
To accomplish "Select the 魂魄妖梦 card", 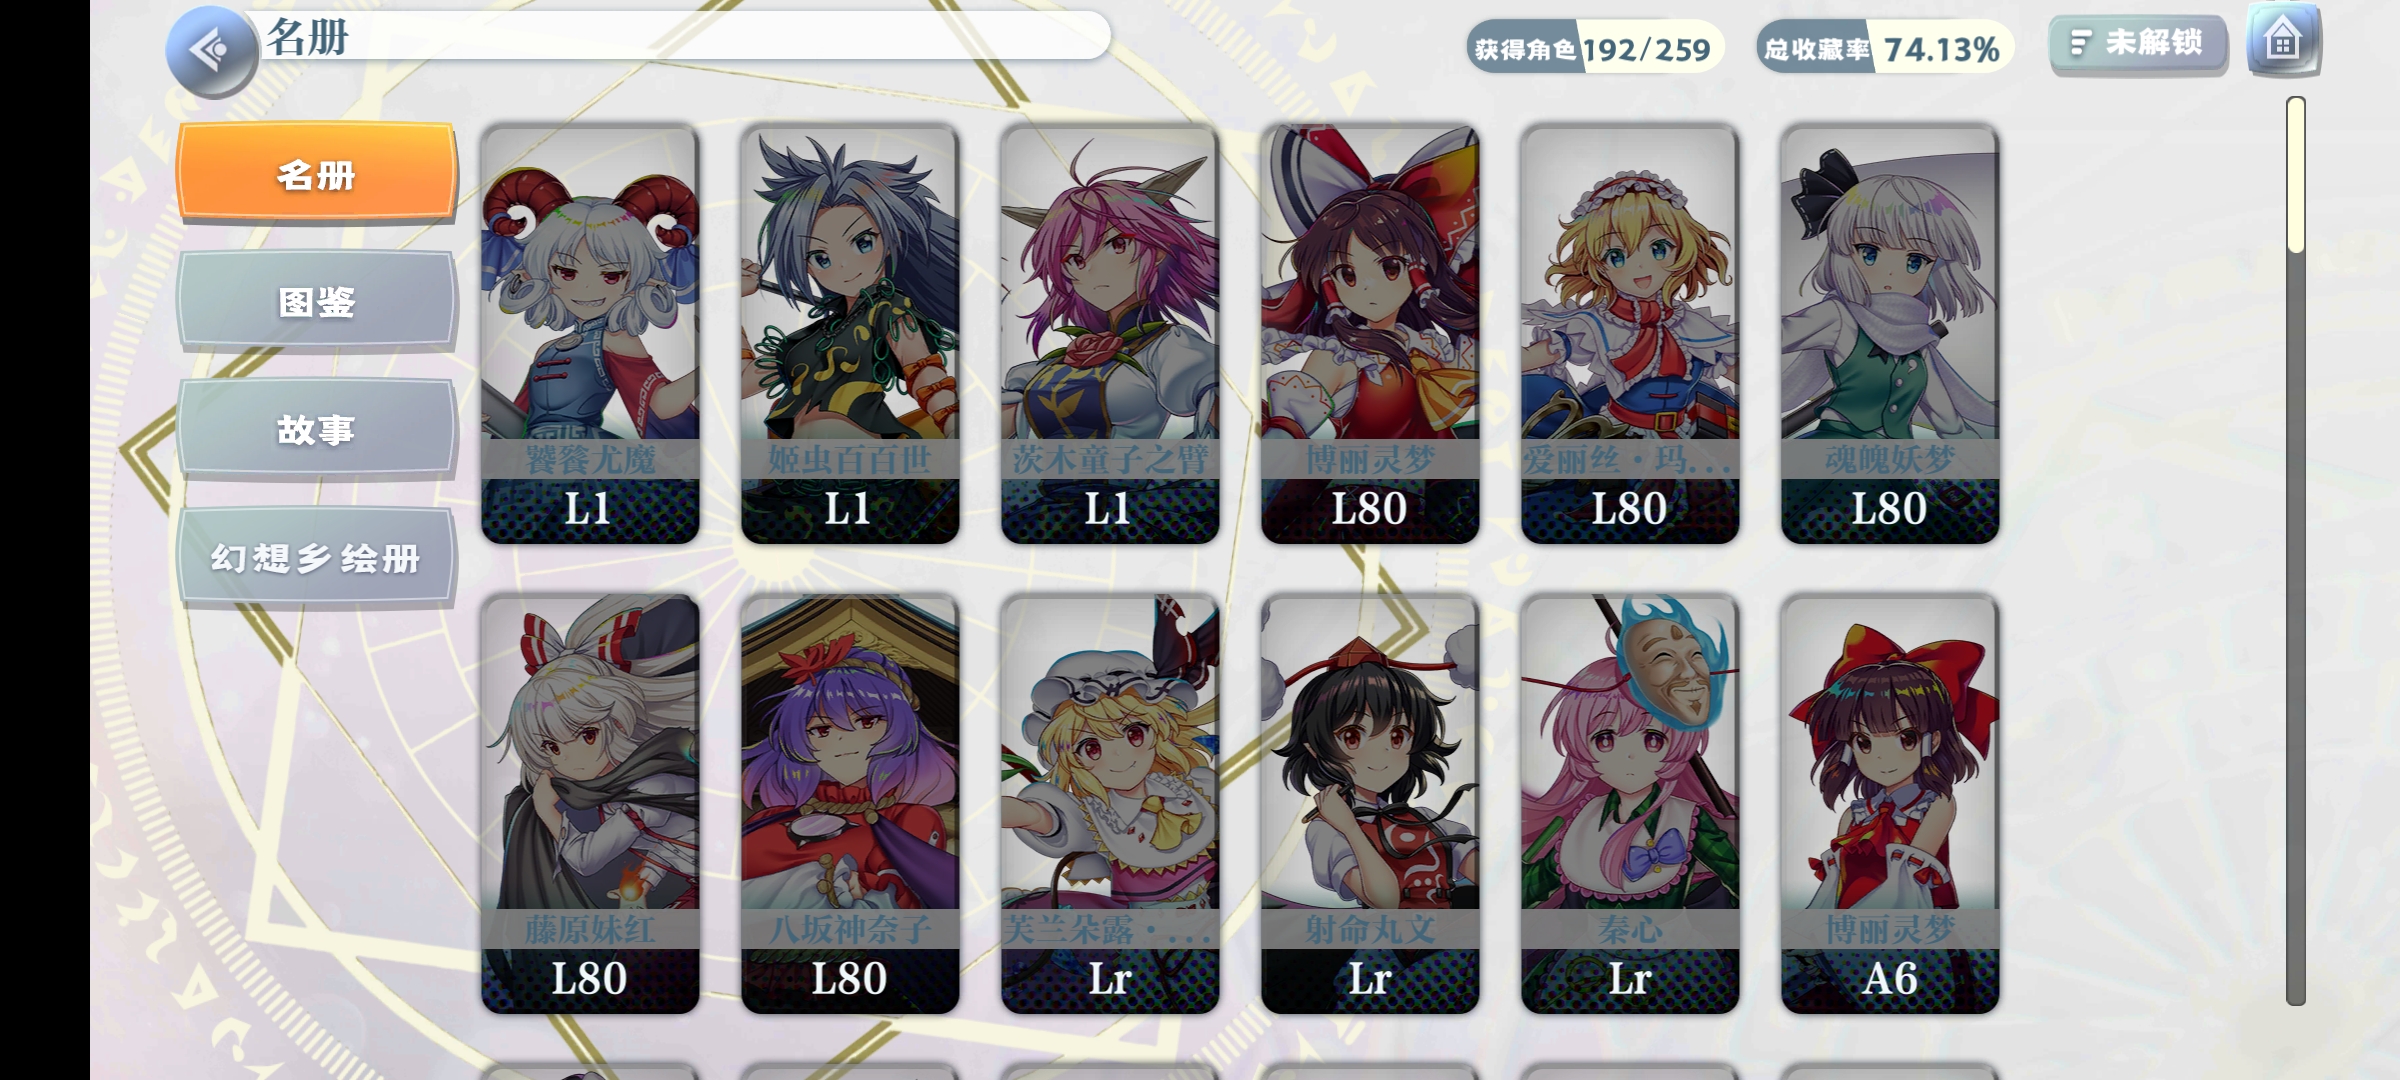I will (1890, 334).
